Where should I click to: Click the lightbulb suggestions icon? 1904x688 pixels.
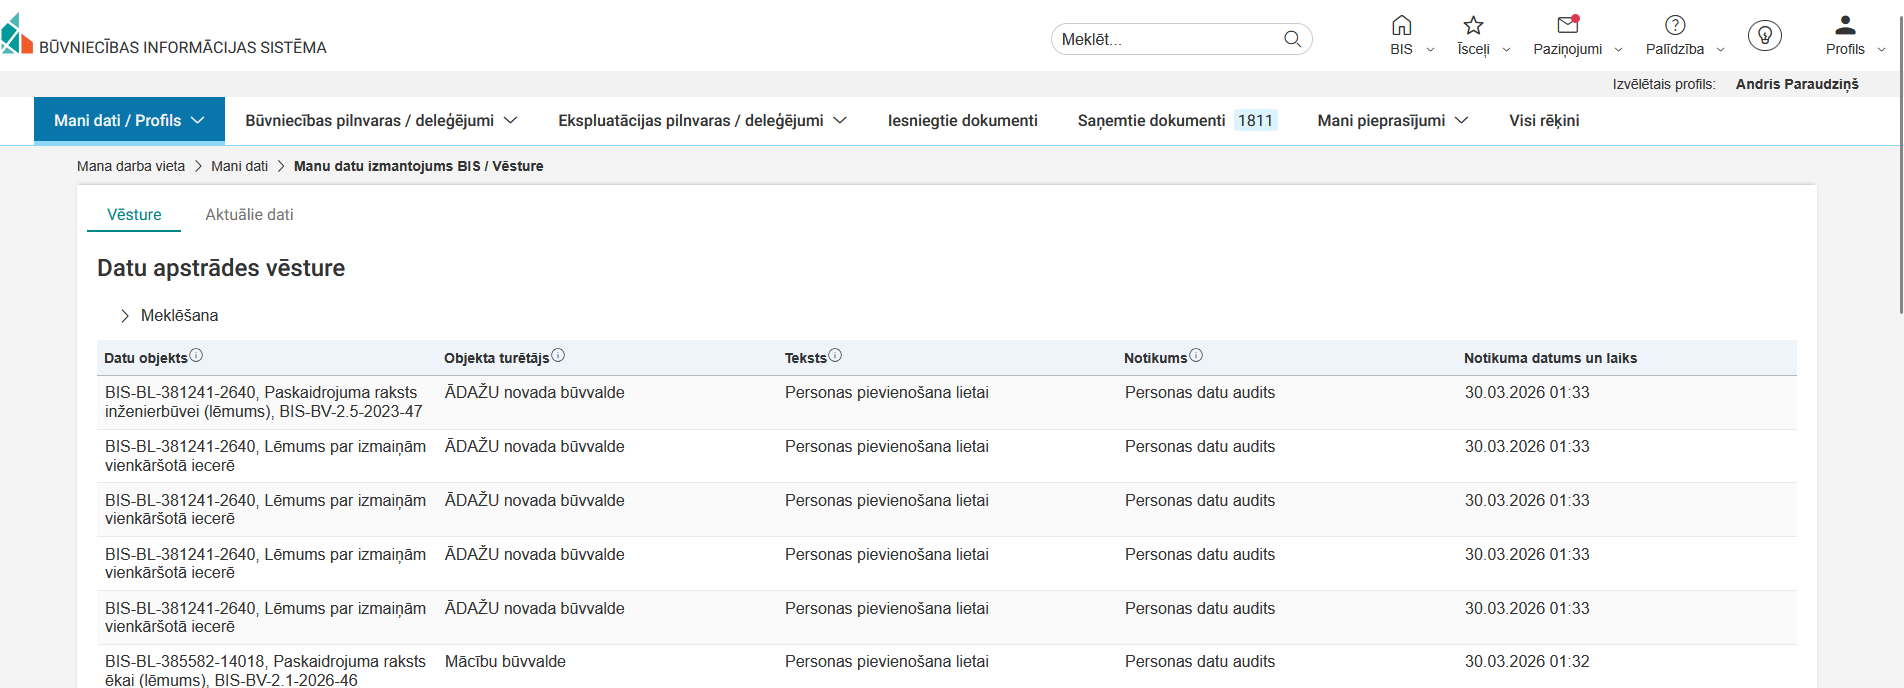1764,36
